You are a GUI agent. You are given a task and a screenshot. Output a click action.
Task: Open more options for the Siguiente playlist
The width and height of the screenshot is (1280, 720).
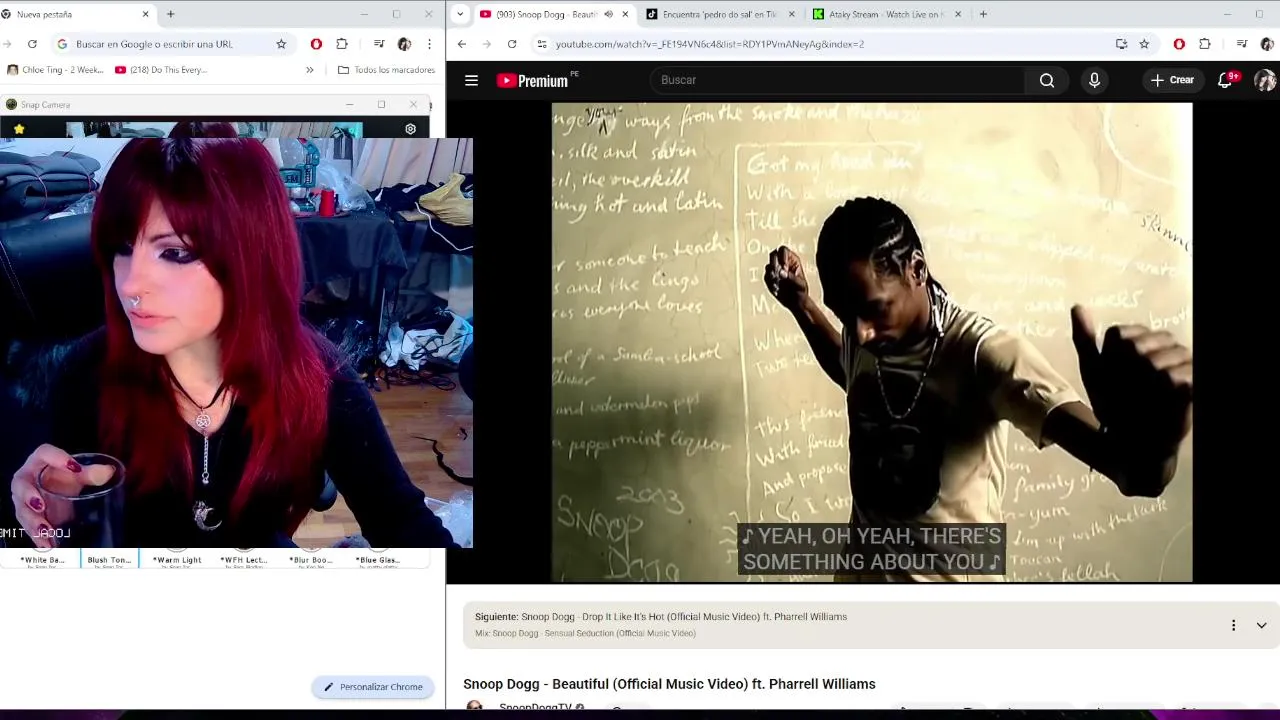(1233, 625)
